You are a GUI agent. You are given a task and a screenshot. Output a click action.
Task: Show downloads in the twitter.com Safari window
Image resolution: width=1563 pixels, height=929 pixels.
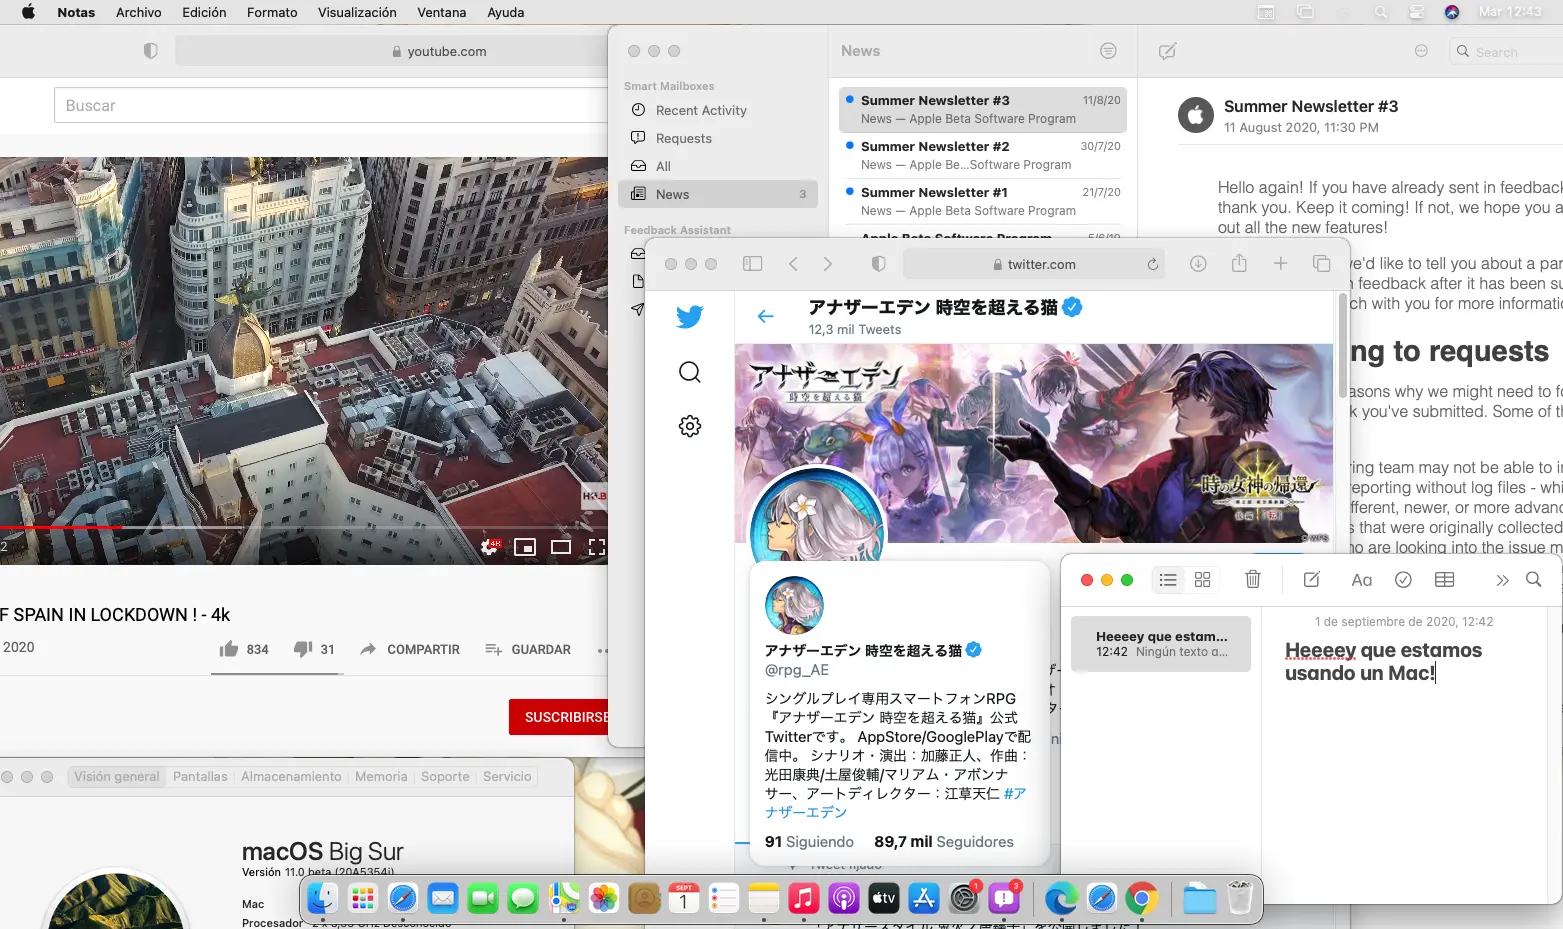pos(1198,264)
